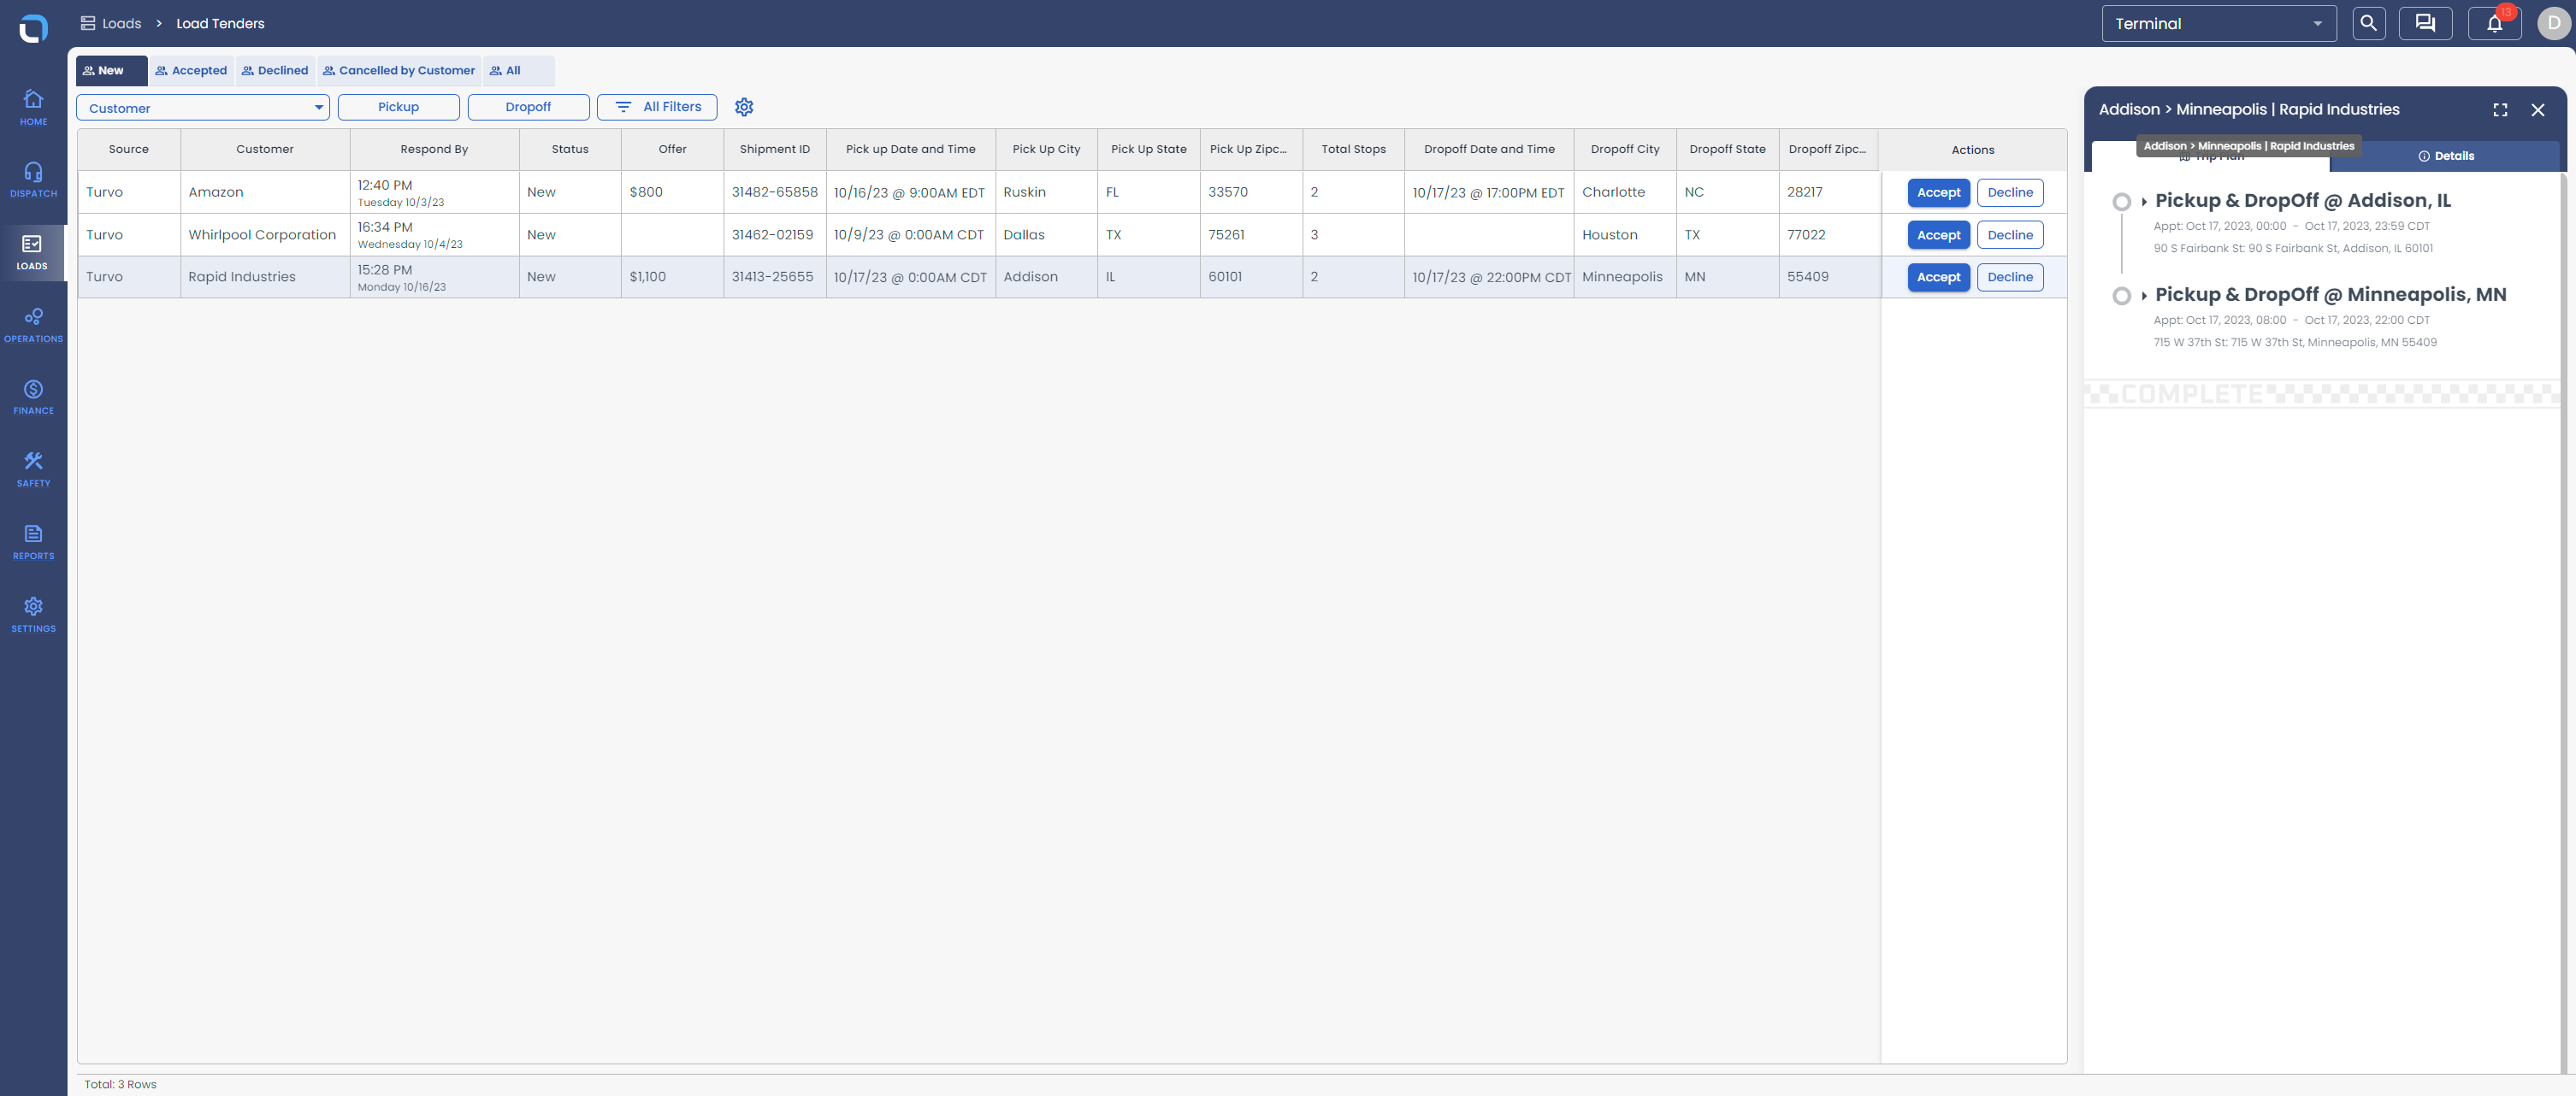Open the Dropoff filter

point(528,107)
